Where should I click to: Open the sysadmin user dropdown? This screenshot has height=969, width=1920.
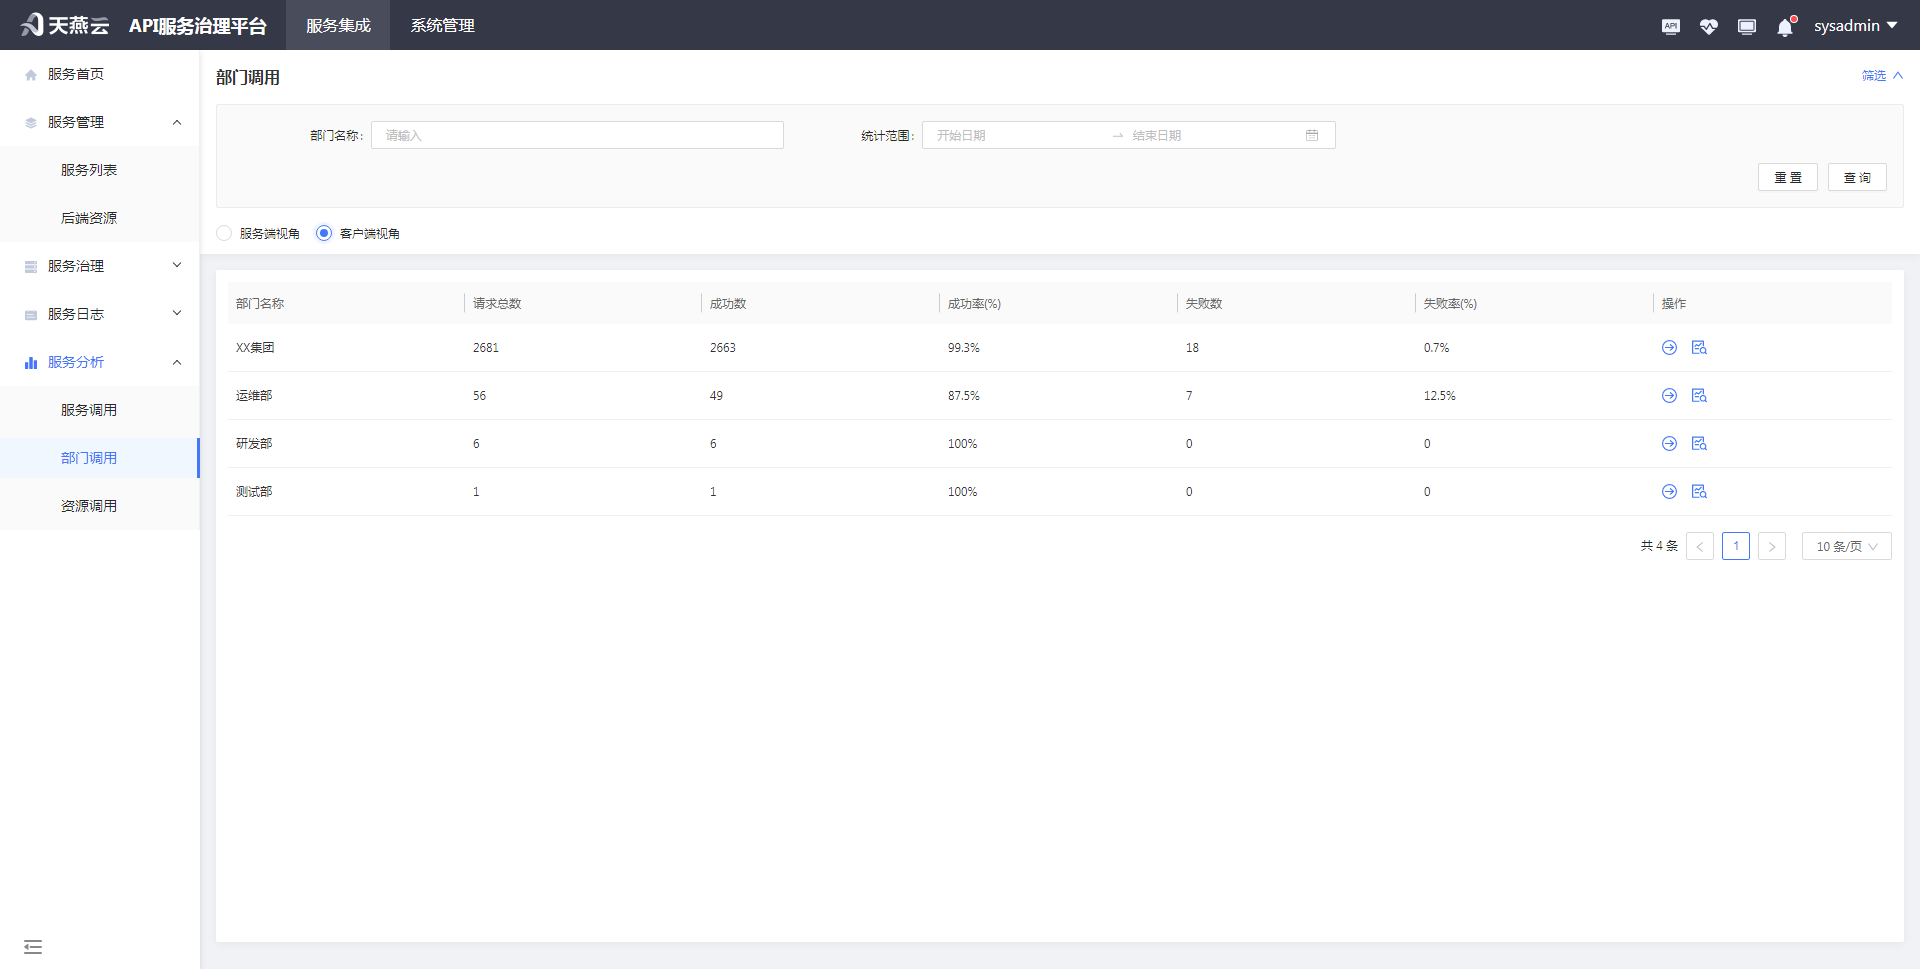coord(1855,26)
